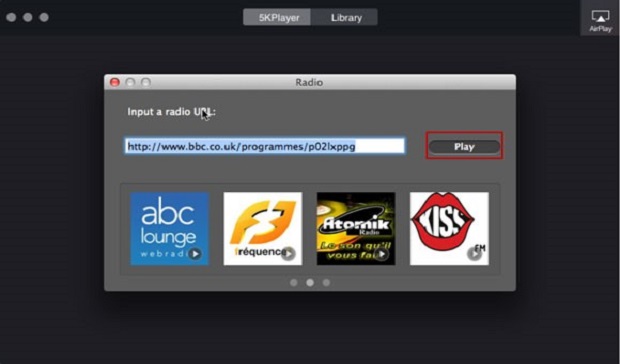Play abc lounge via its play icon
The height and width of the screenshot is (364, 620).
195,254
